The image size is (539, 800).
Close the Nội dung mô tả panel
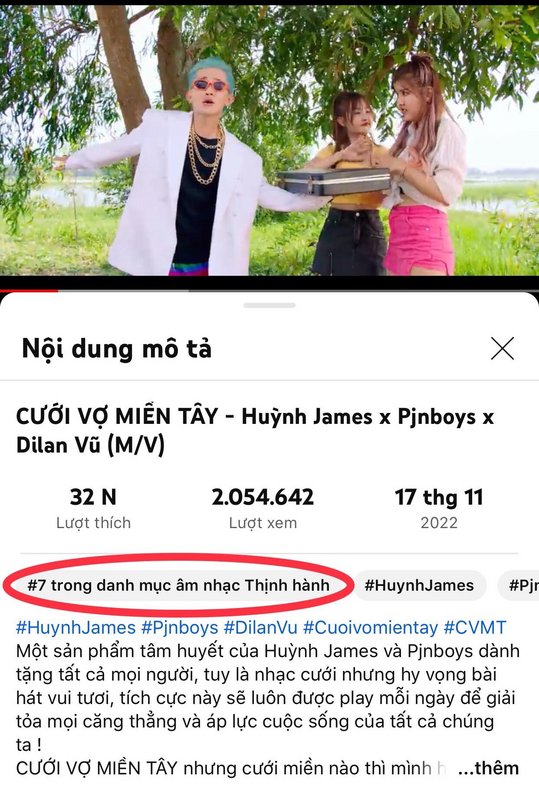click(x=502, y=349)
